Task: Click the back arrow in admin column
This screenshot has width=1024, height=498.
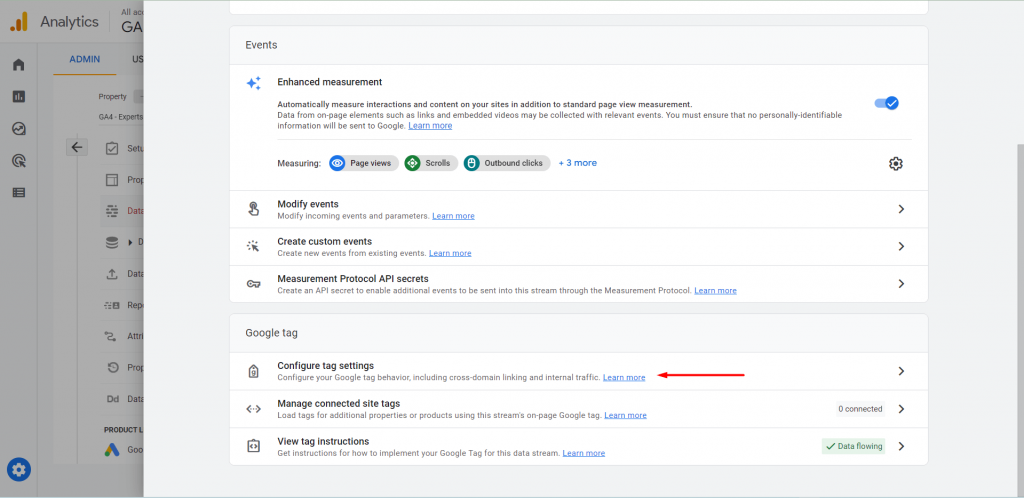Action: (x=76, y=148)
